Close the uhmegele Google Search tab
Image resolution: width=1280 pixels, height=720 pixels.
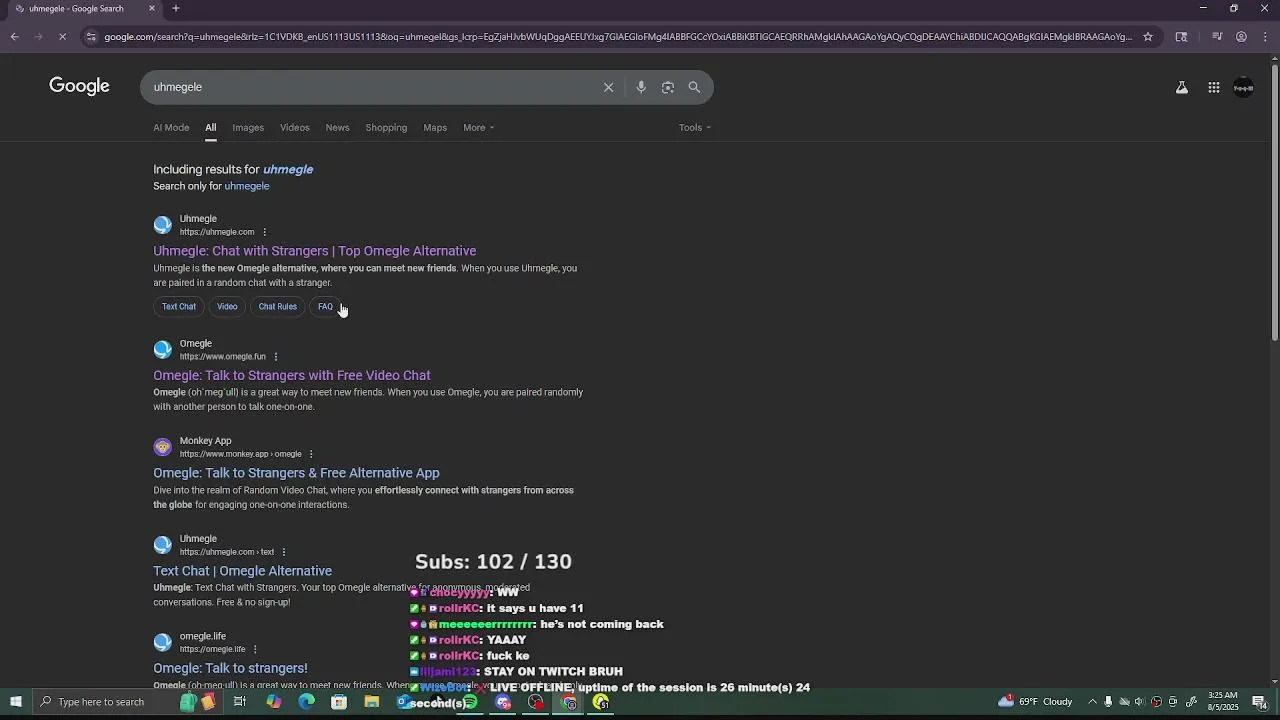click(x=152, y=9)
